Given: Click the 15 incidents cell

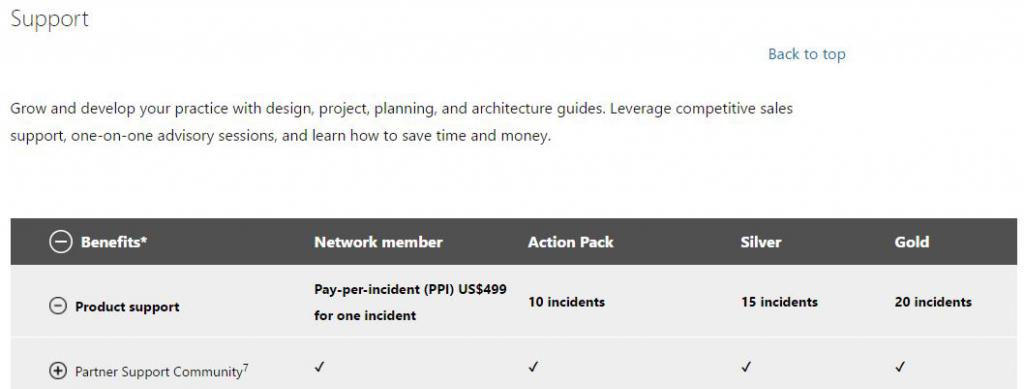Looking at the screenshot, I should pos(779,302).
